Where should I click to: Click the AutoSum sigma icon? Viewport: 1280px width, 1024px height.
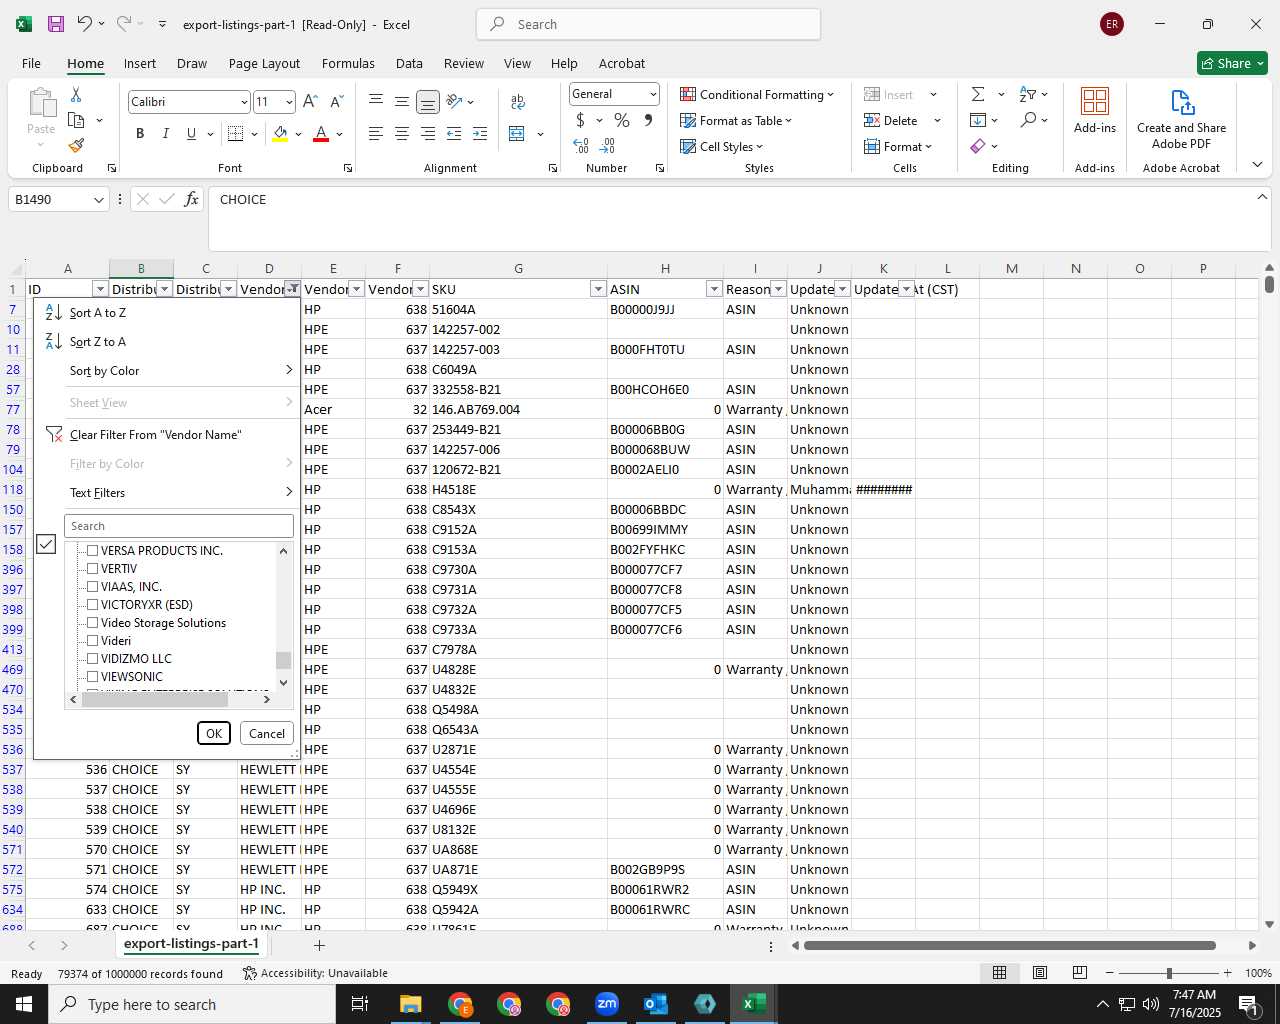978,94
